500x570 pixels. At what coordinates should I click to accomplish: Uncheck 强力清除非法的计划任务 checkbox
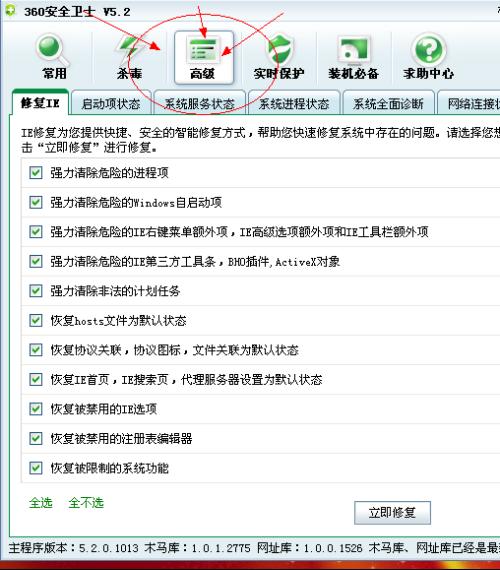pos(36,291)
